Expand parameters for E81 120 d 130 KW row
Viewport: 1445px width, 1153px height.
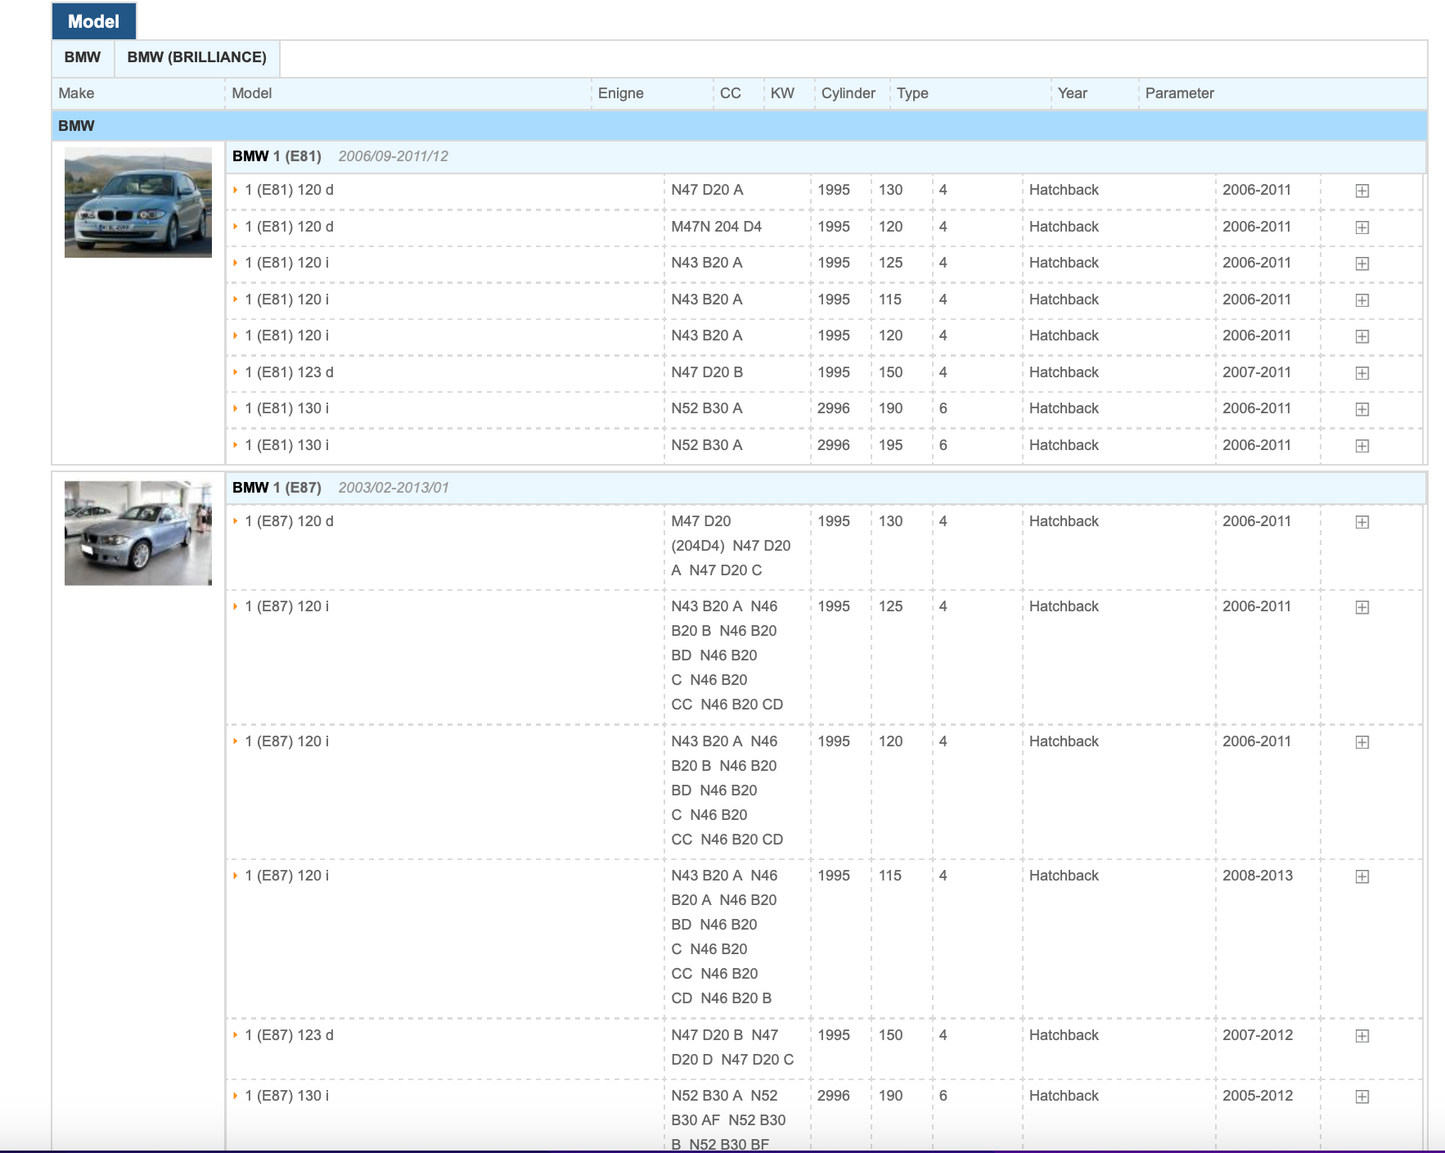pyautogui.click(x=1362, y=191)
